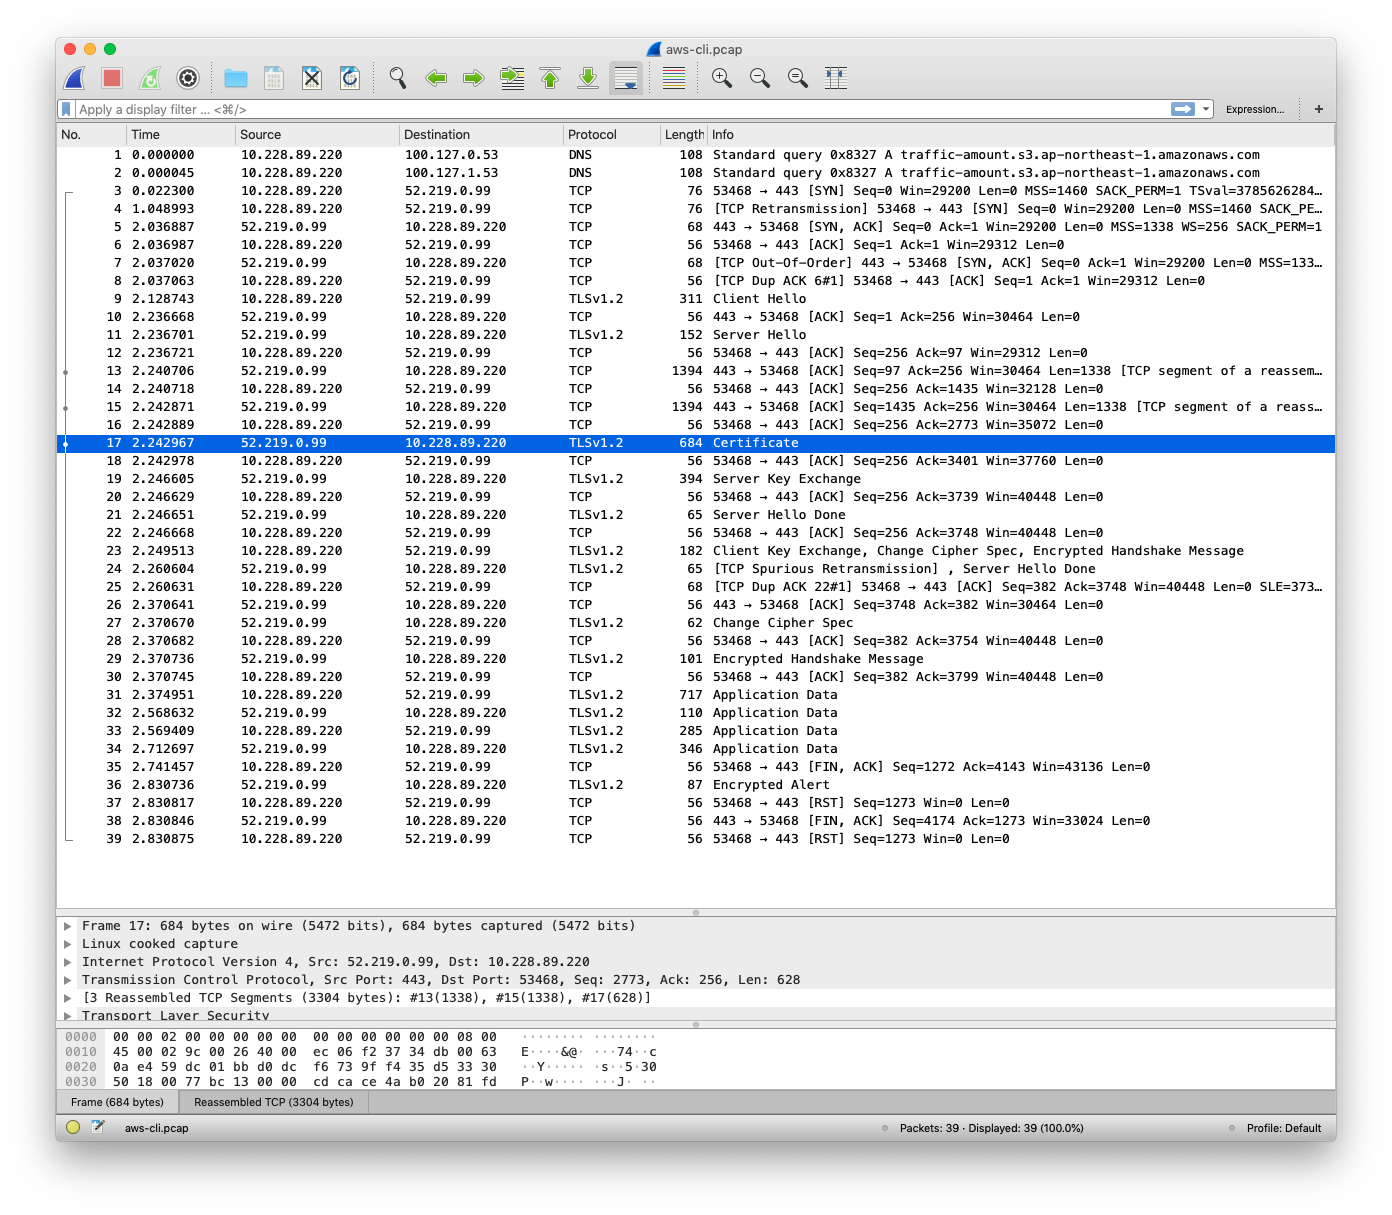
Task: Click the find packet magnifier icon
Action: [398, 78]
